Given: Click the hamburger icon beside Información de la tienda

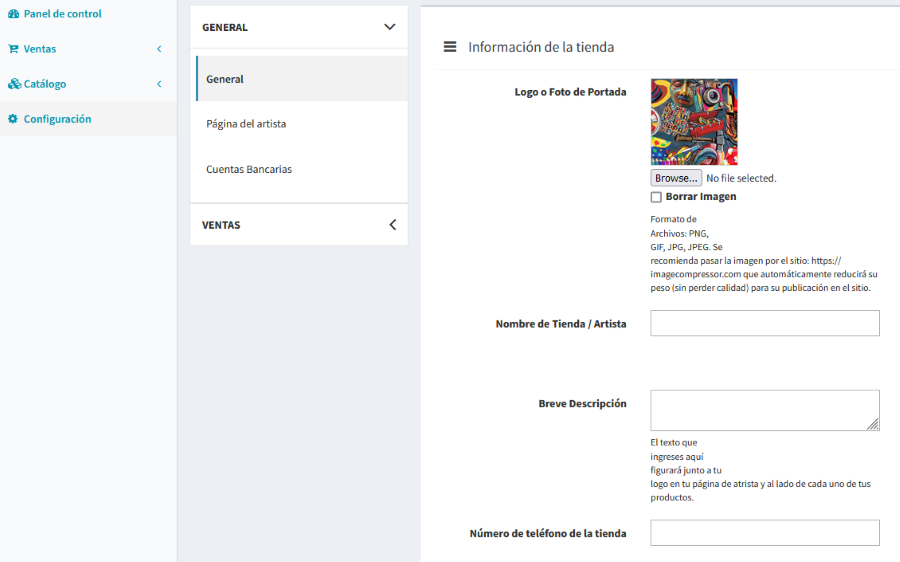Looking at the screenshot, I should [450, 47].
